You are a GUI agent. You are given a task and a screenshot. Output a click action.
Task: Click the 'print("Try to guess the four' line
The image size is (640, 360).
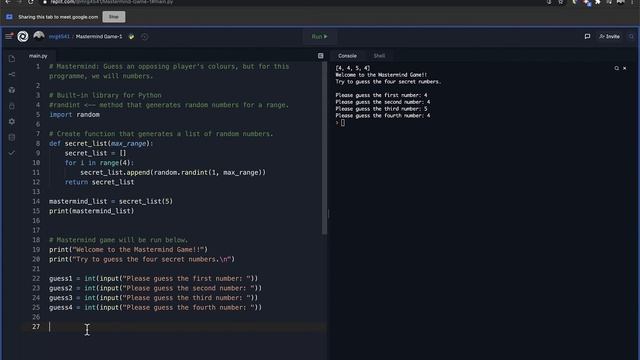point(142,260)
